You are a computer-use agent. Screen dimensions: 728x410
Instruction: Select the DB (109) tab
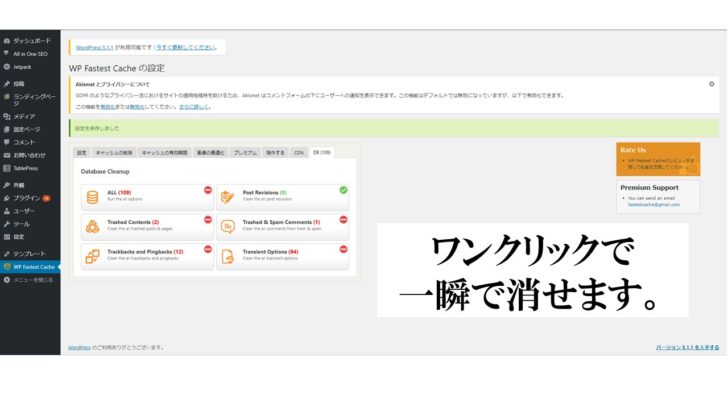(x=322, y=153)
